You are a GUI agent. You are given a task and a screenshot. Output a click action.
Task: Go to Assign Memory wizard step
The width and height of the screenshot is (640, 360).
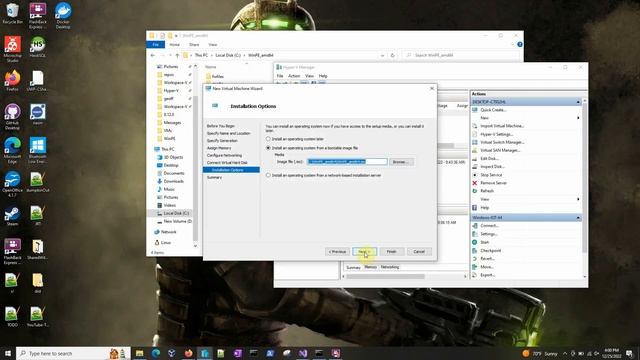[x=219, y=148]
